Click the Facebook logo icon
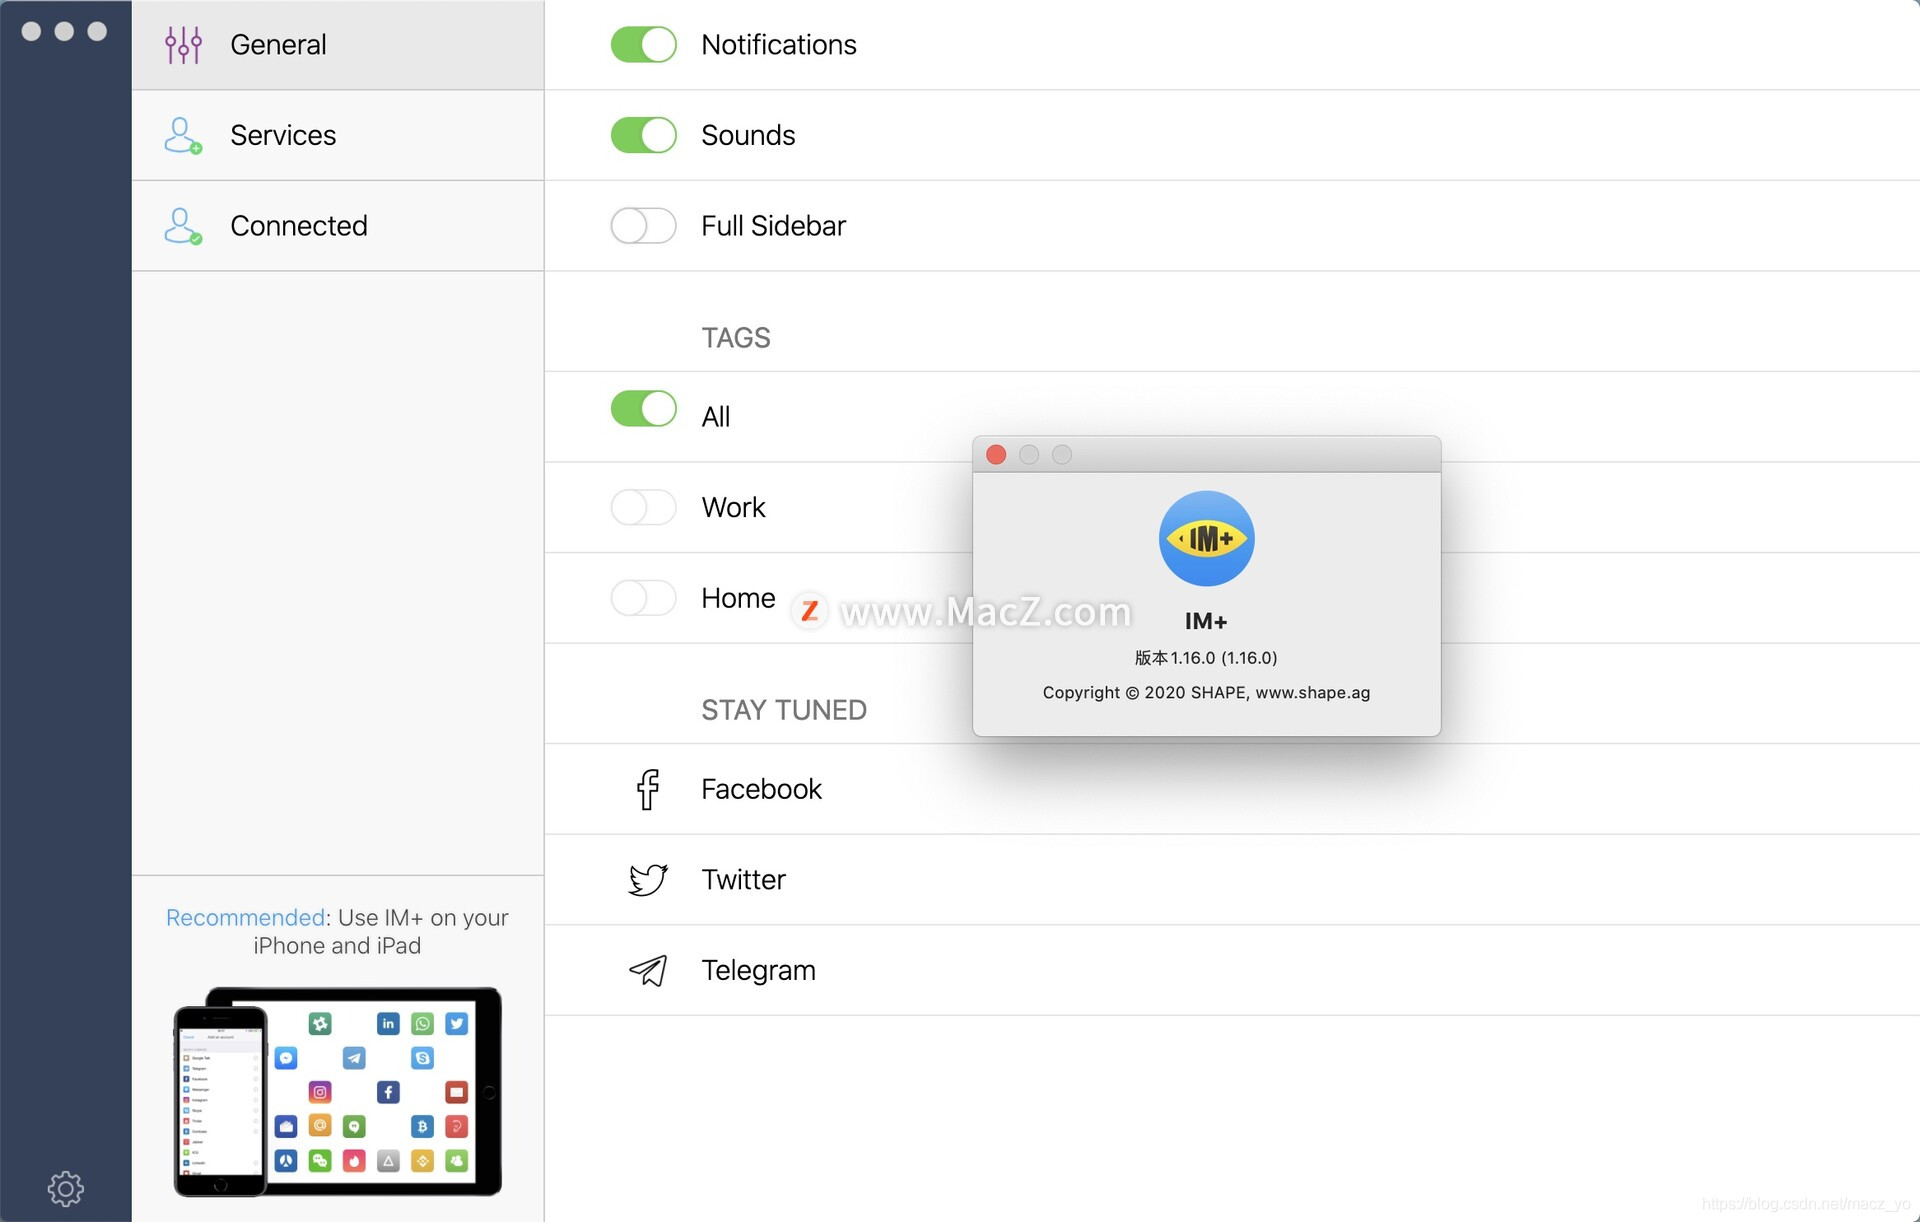Viewport: 1920px width, 1222px height. tap(648, 789)
